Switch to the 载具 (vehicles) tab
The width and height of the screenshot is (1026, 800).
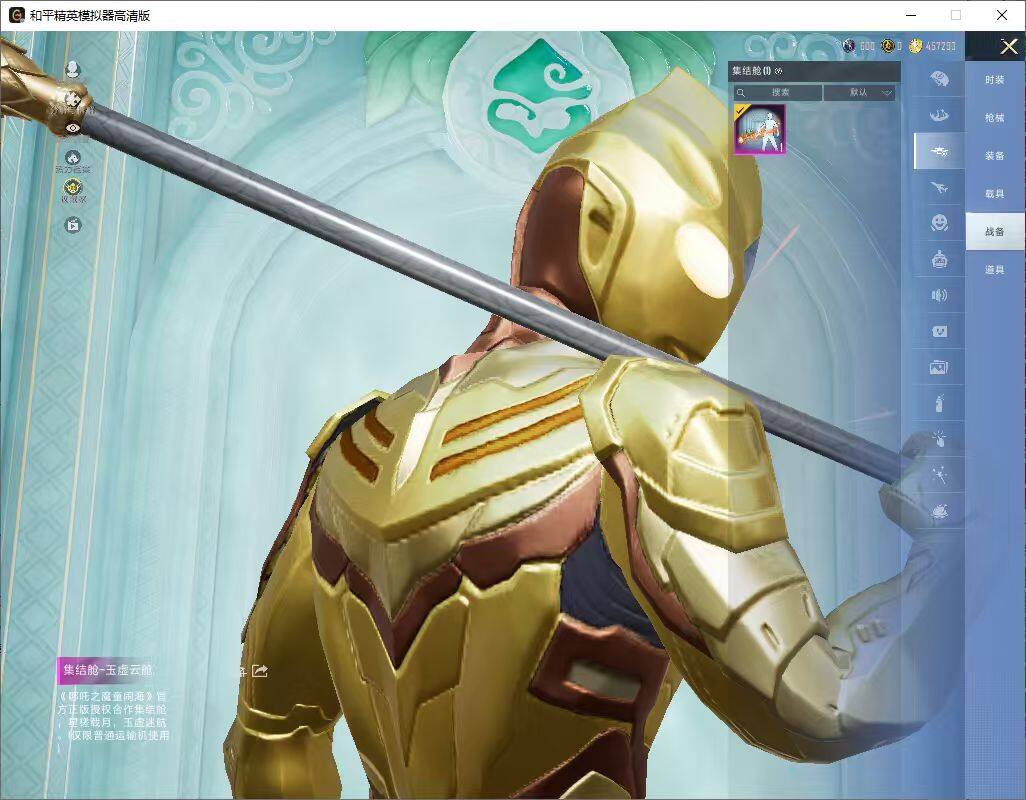click(x=995, y=194)
